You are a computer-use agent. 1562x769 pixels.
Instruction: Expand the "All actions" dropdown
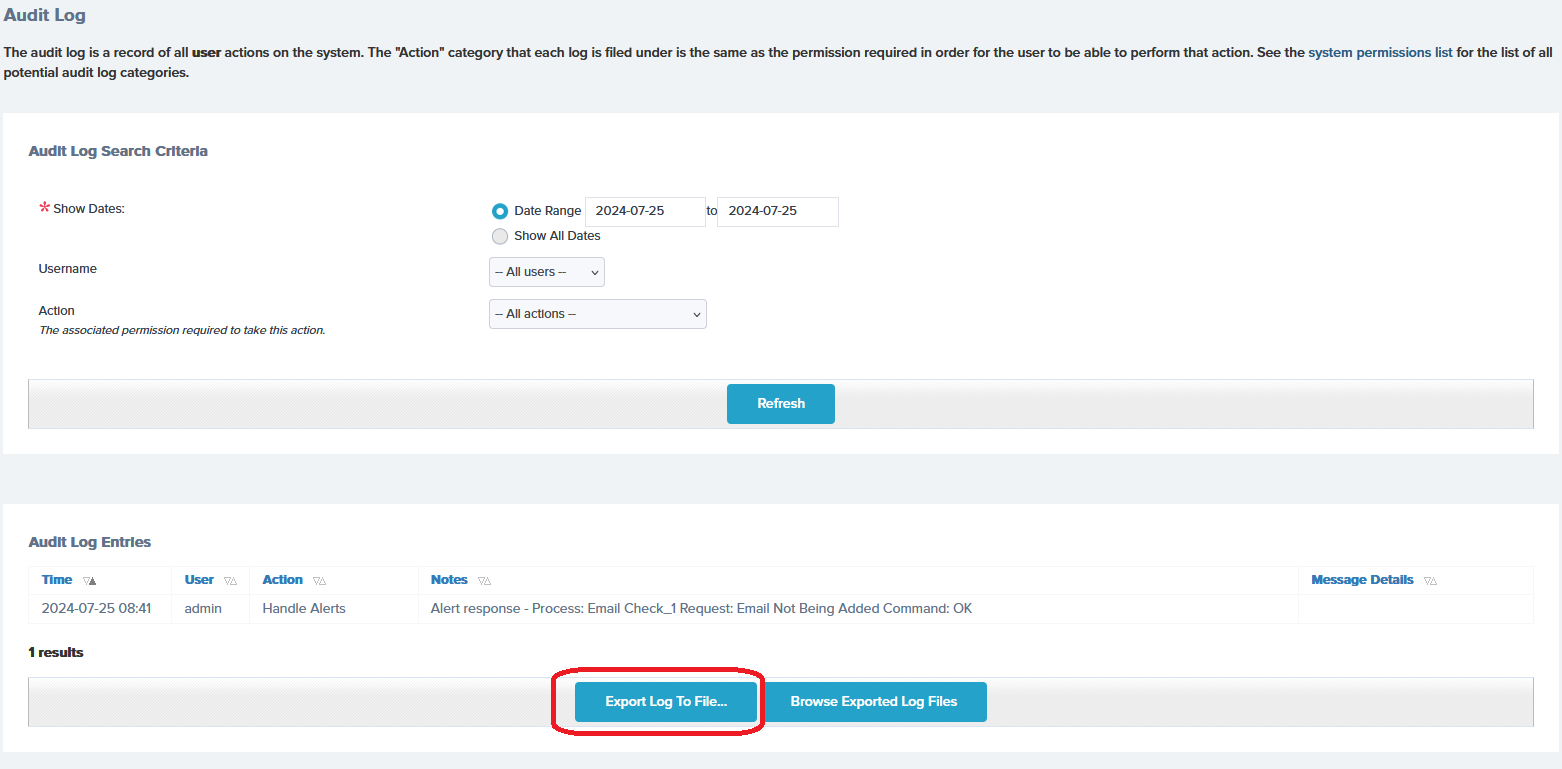tap(597, 314)
